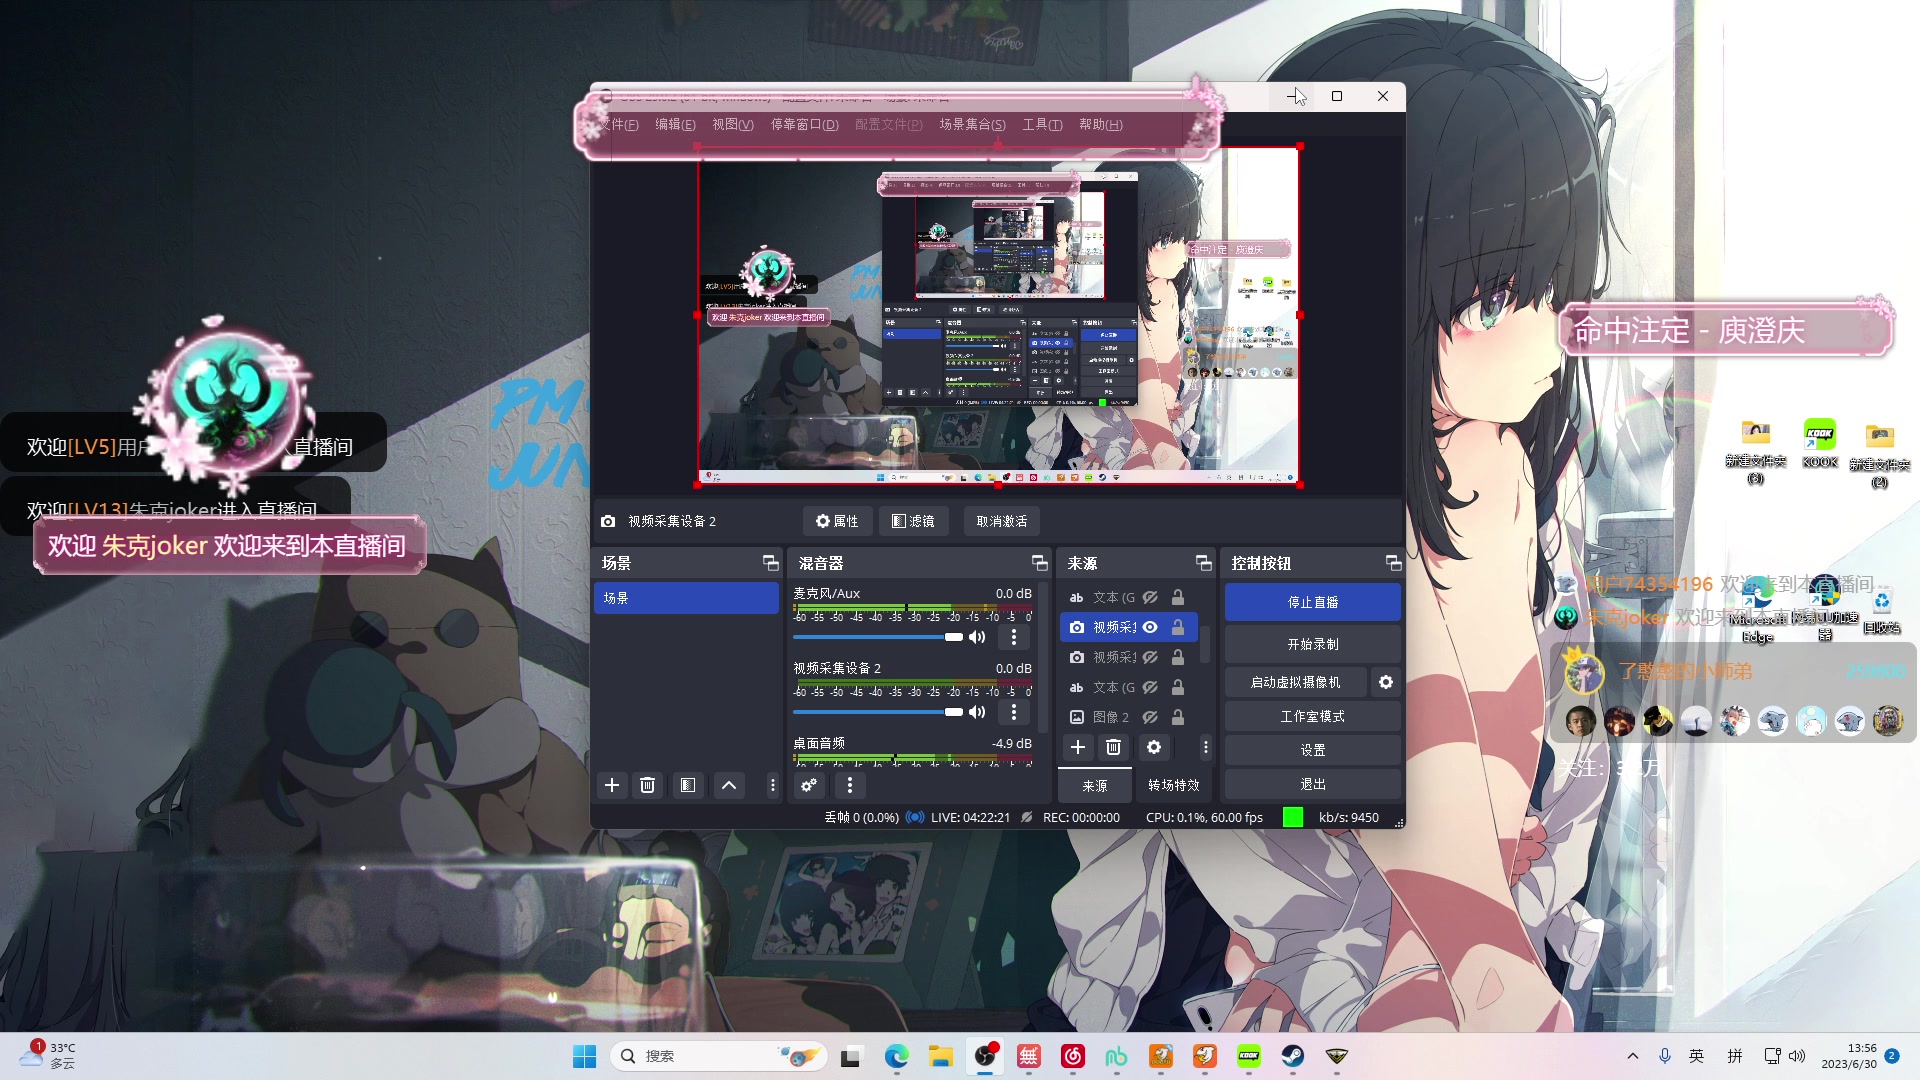Unlock the selected 视频采集 source lock icon
The height and width of the screenshot is (1080, 1920).
point(1178,627)
